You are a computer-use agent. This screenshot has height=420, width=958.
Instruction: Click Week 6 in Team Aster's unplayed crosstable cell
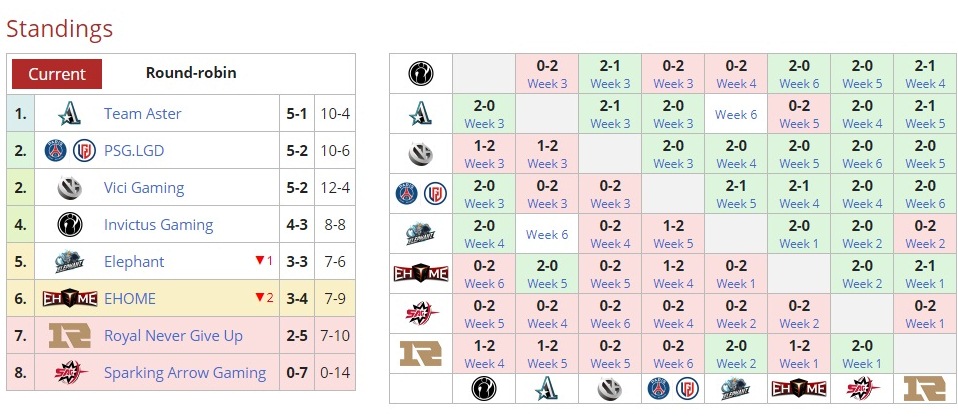point(736,114)
